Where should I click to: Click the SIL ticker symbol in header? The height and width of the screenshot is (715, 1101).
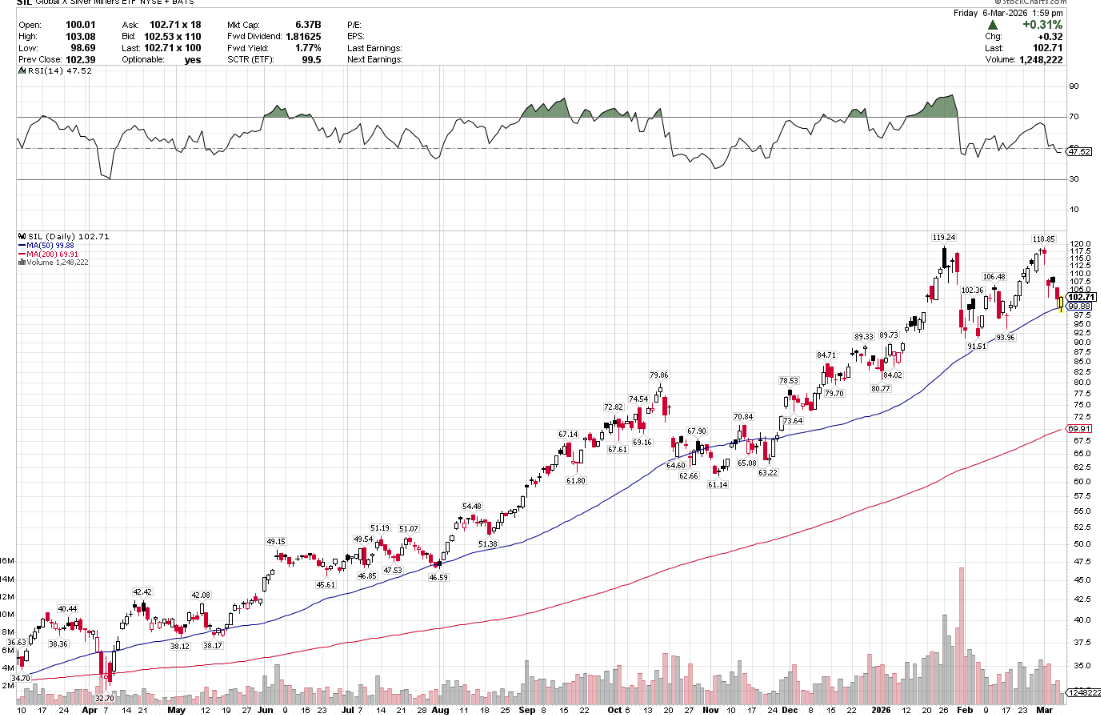pos(25,5)
